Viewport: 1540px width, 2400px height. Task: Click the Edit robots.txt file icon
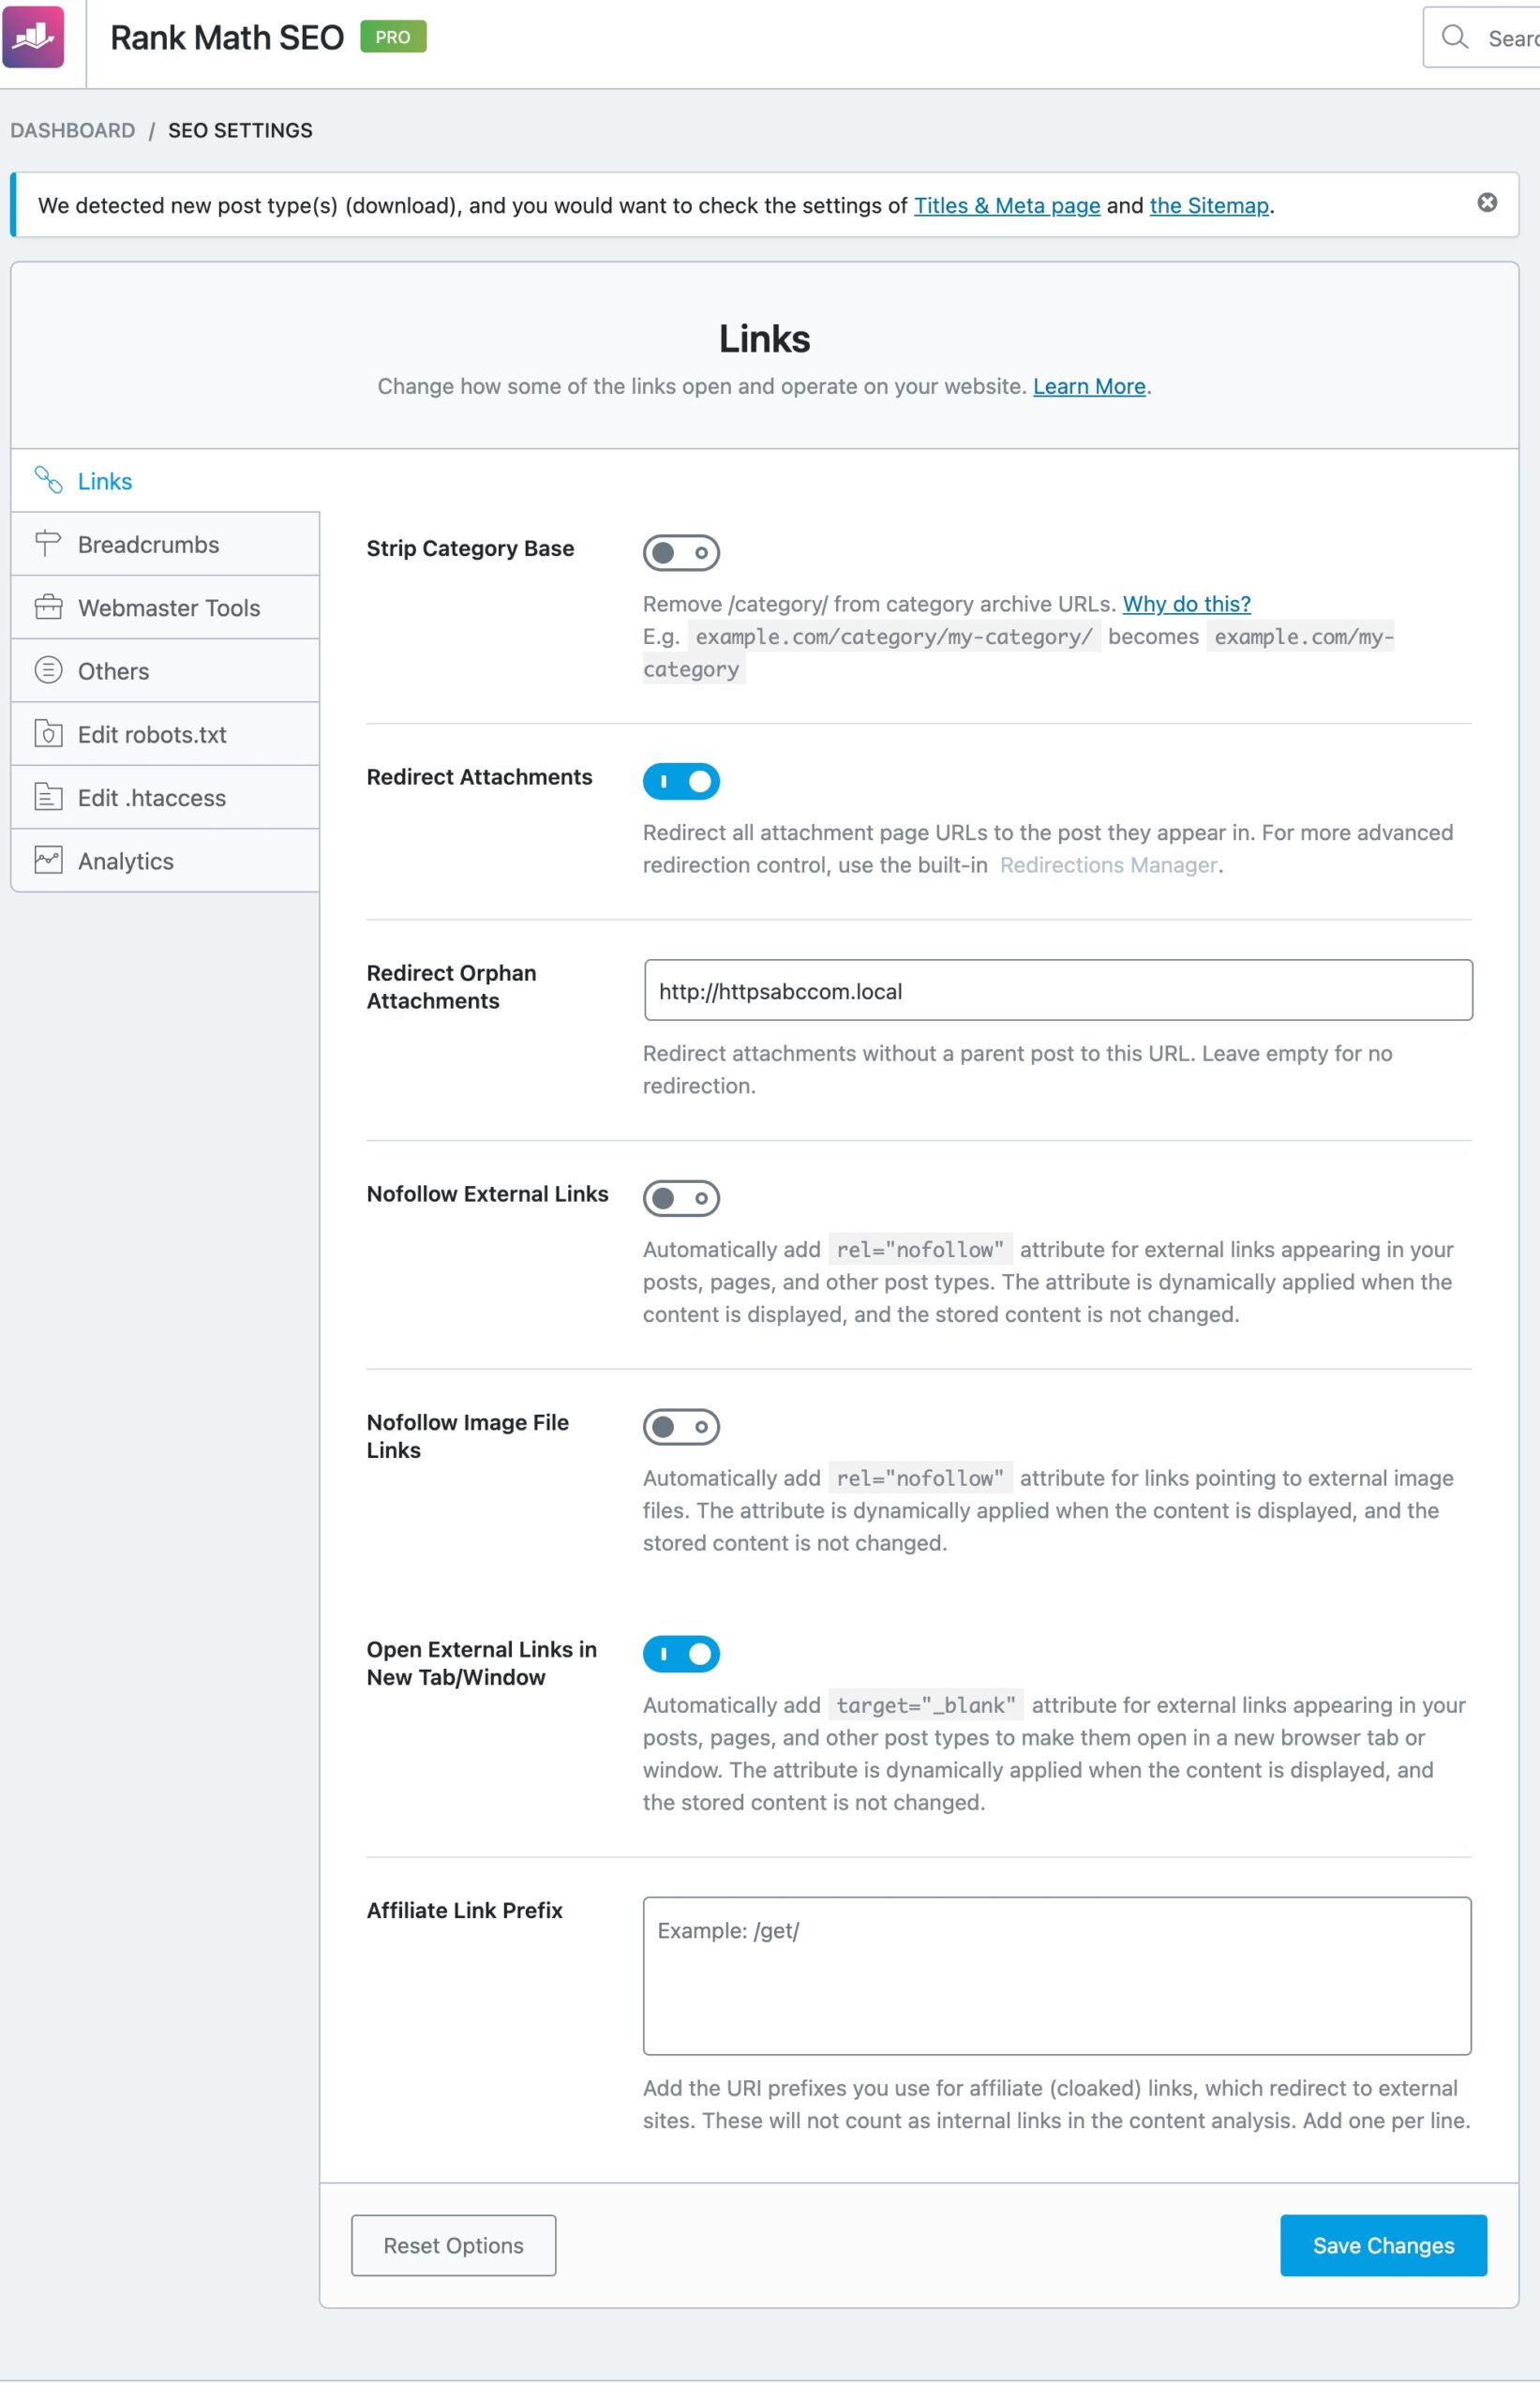click(x=48, y=734)
